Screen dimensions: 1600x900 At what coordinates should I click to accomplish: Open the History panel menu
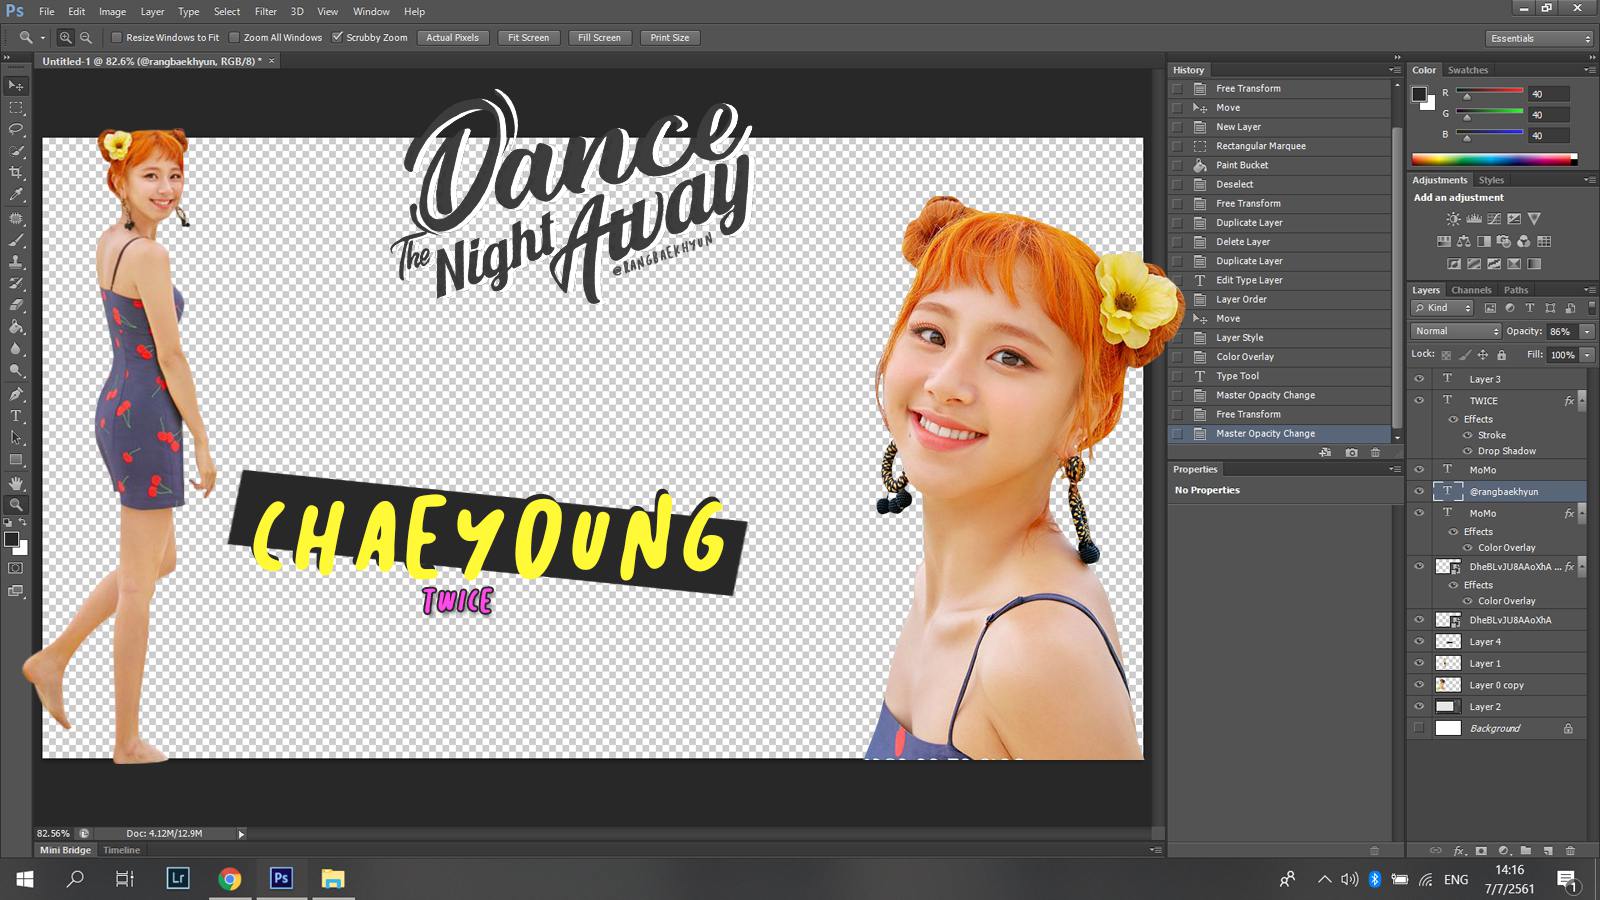1394,70
